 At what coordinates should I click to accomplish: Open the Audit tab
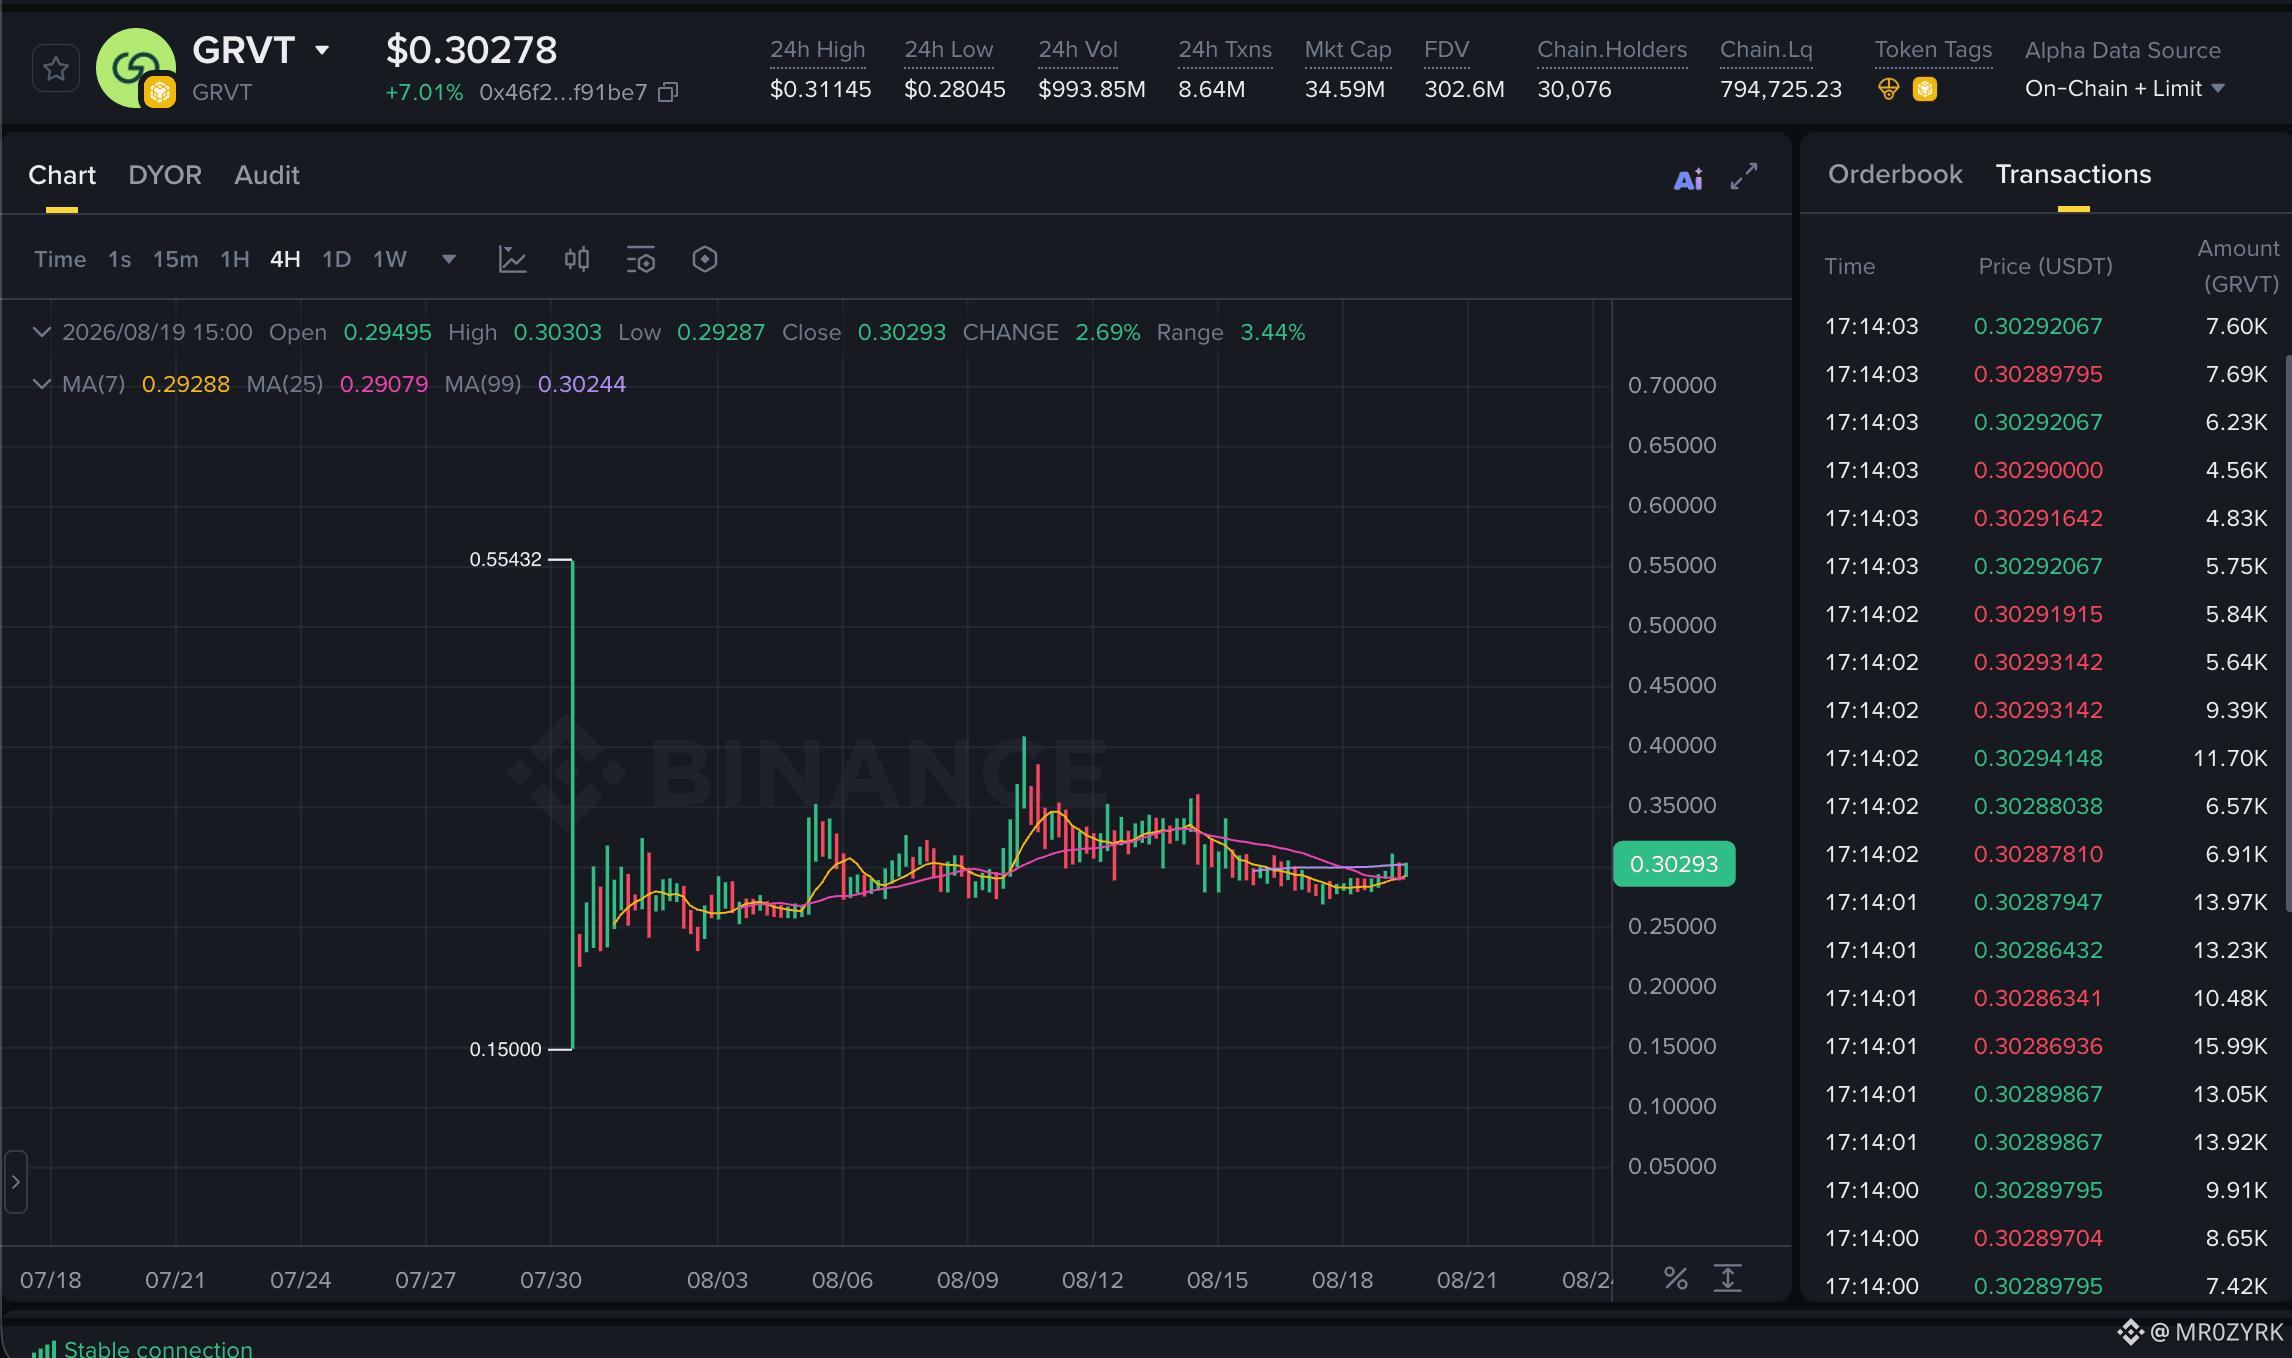click(267, 175)
